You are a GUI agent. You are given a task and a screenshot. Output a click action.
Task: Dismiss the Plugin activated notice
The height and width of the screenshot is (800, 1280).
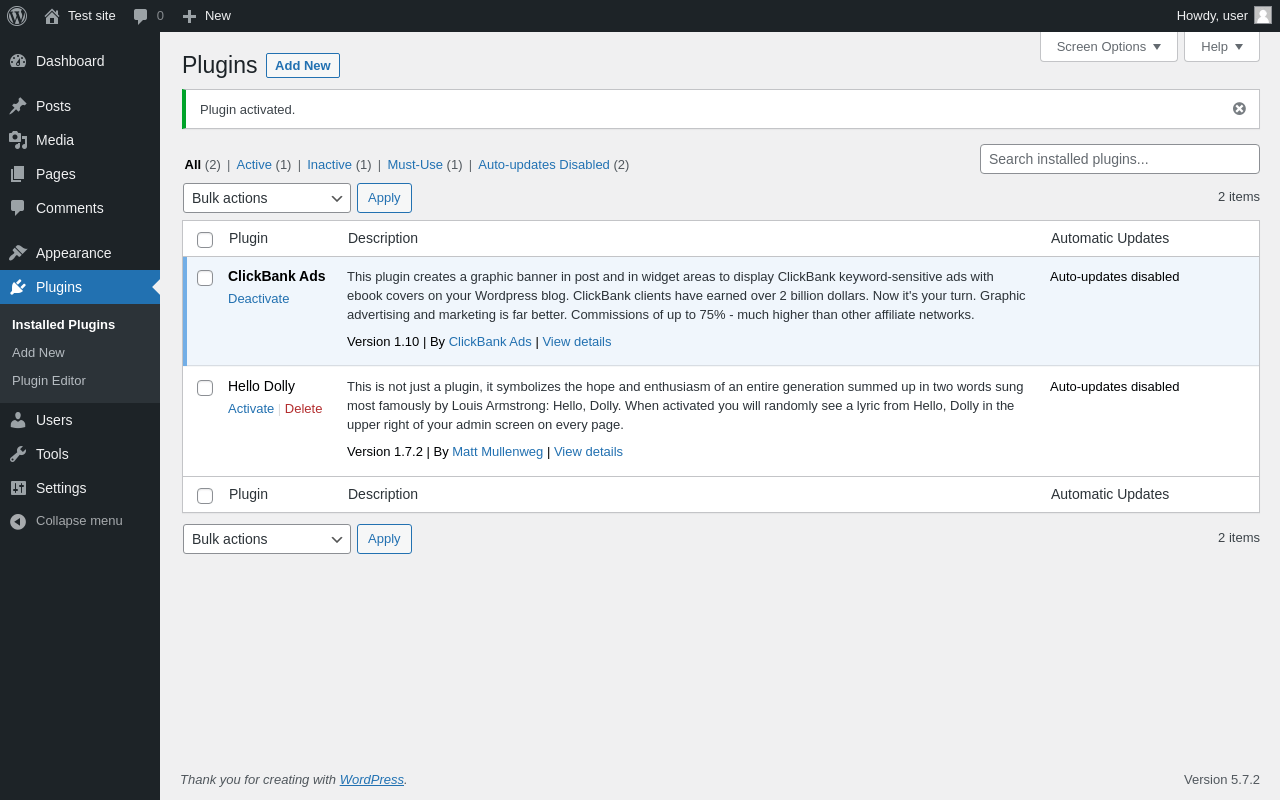(x=1239, y=109)
